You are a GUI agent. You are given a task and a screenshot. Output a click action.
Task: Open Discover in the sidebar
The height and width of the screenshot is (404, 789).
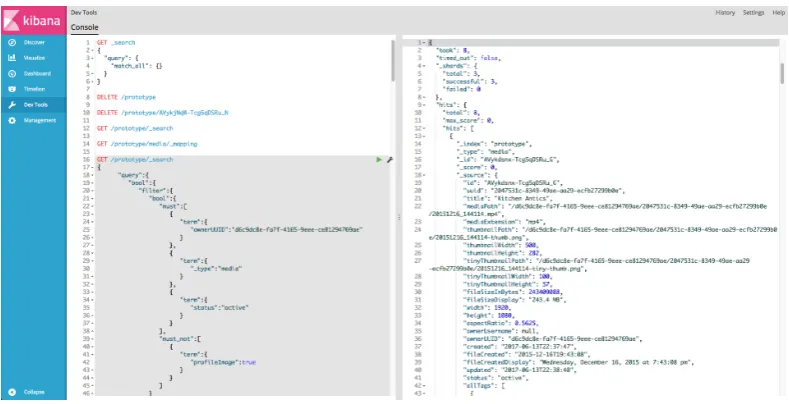[x=34, y=43]
